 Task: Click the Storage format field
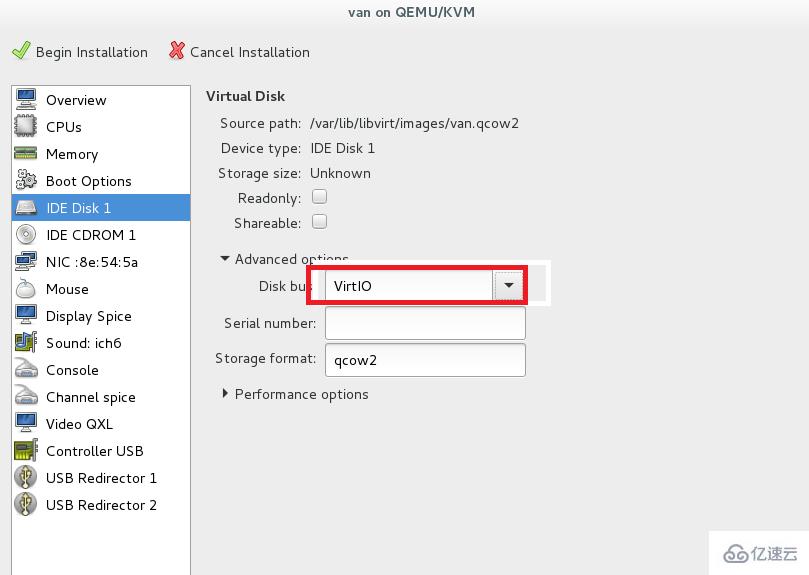tap(425, 360)
